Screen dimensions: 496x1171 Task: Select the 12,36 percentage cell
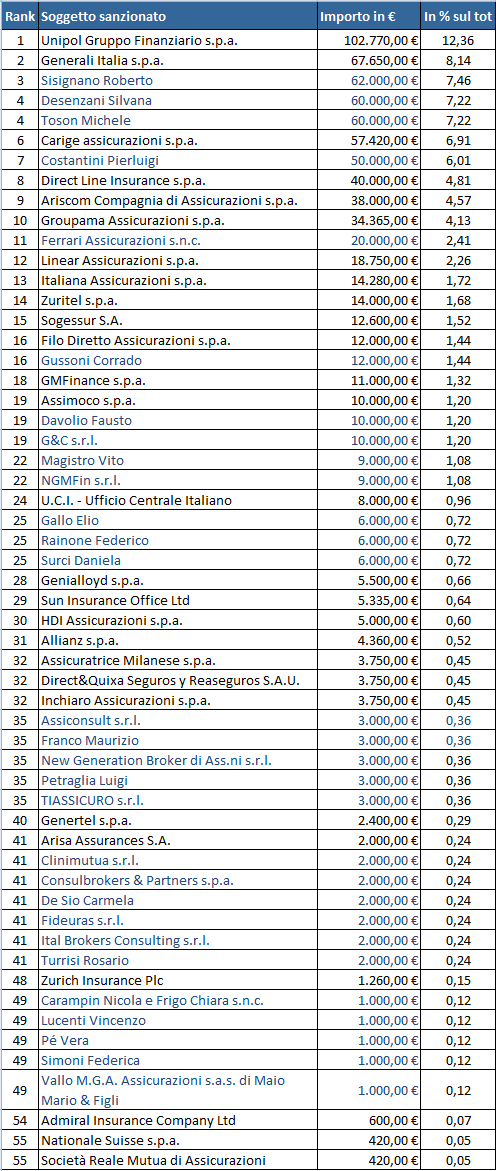tap(457, 40)
